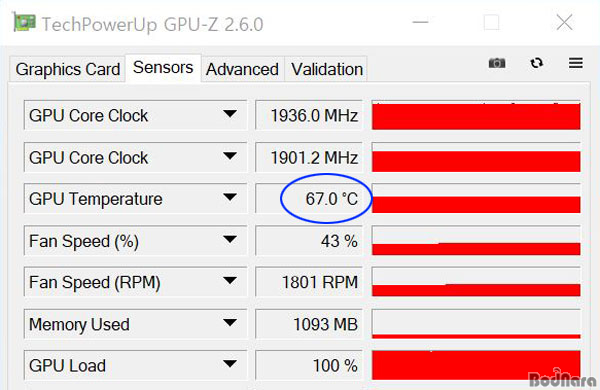The width and height of the screenshot is (600, 390).
Task: Open the hamburger menu icon
Action: click(x=576, y=63)
